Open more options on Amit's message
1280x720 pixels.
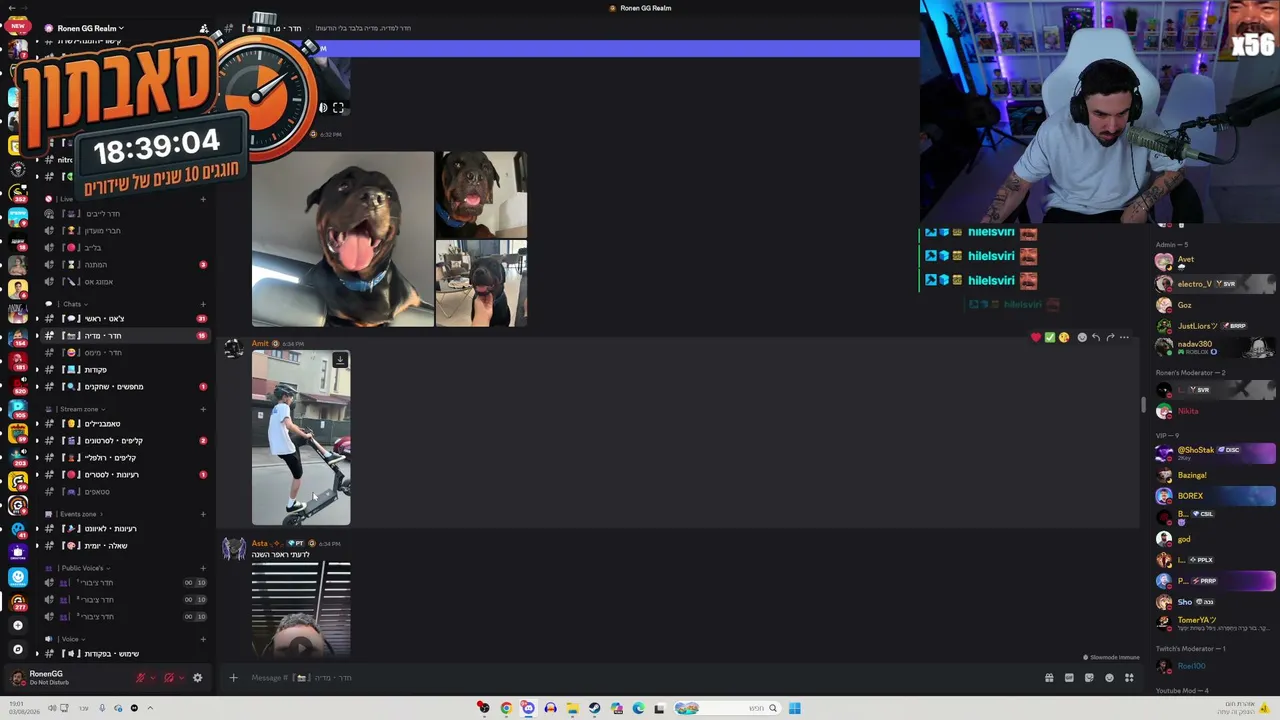click(1124, 337)
